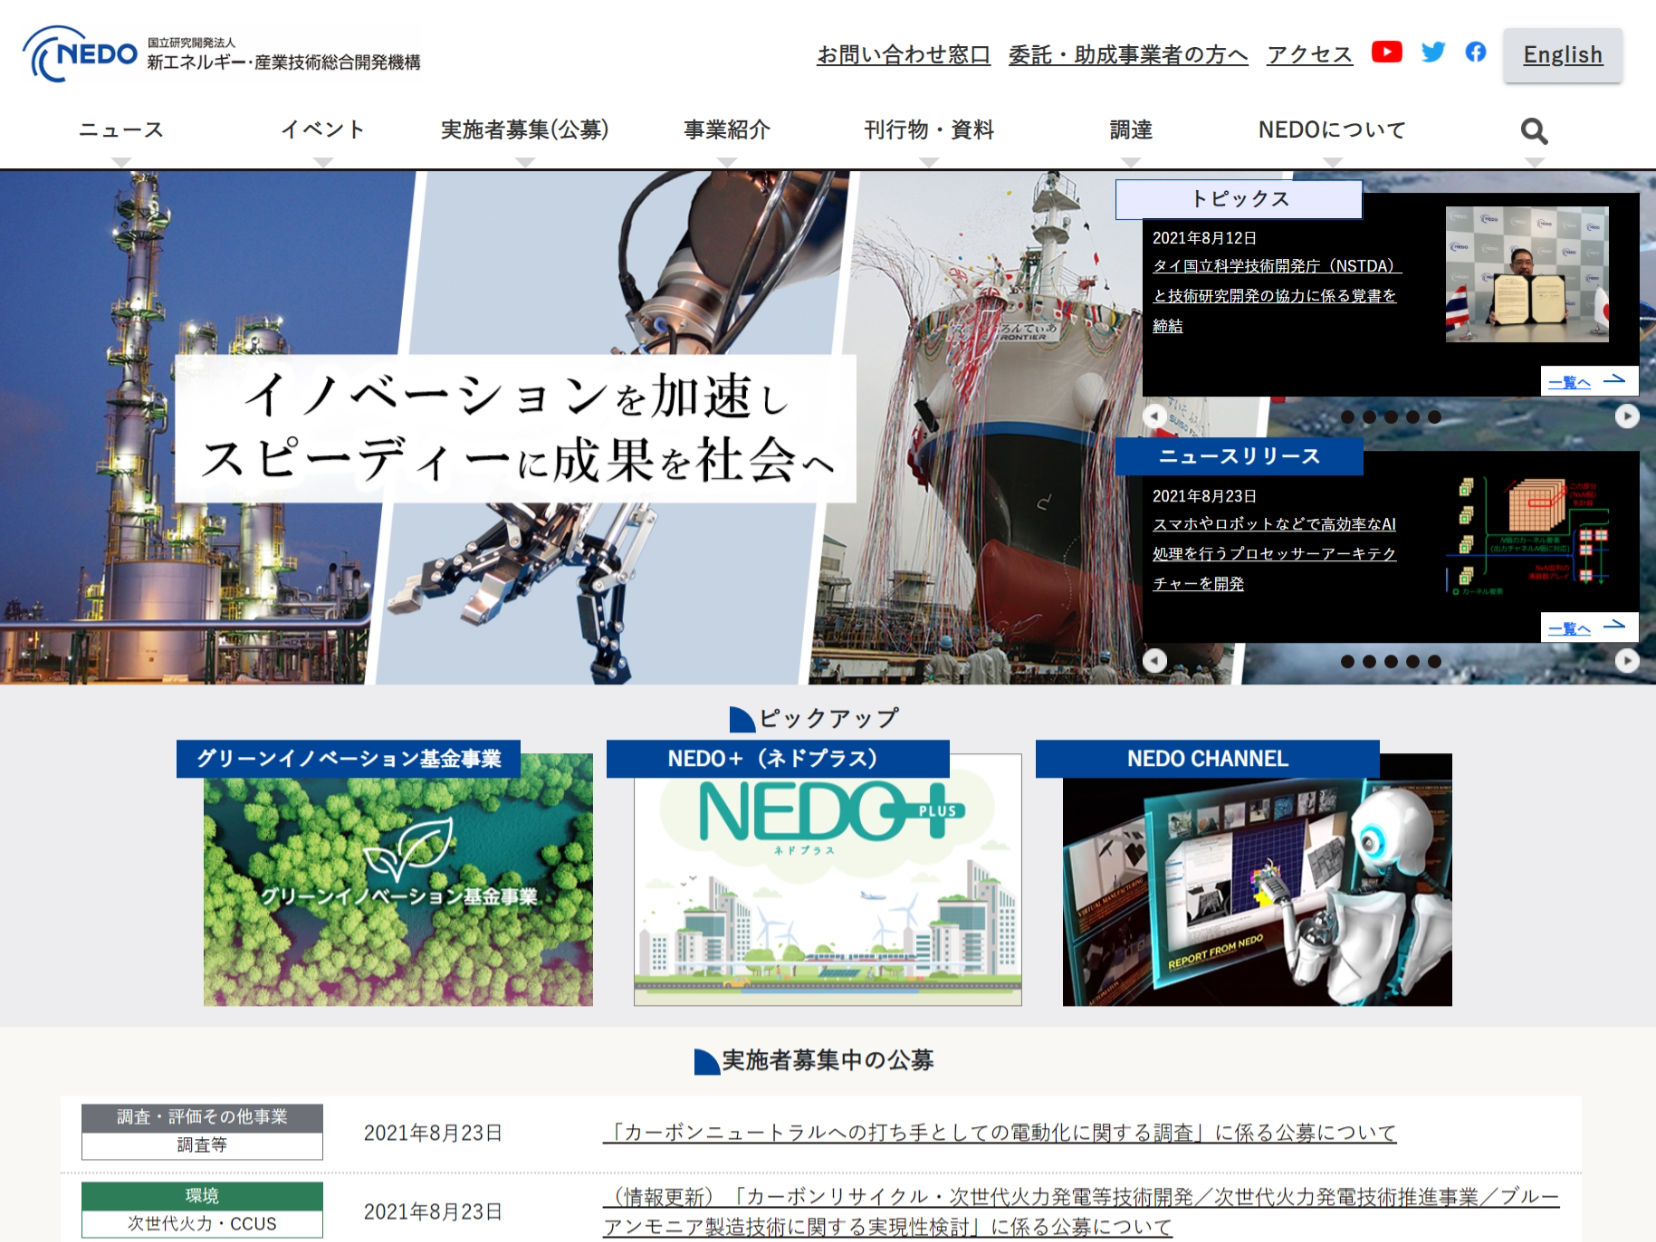Open the 実施者募集(公募) section

524,129
